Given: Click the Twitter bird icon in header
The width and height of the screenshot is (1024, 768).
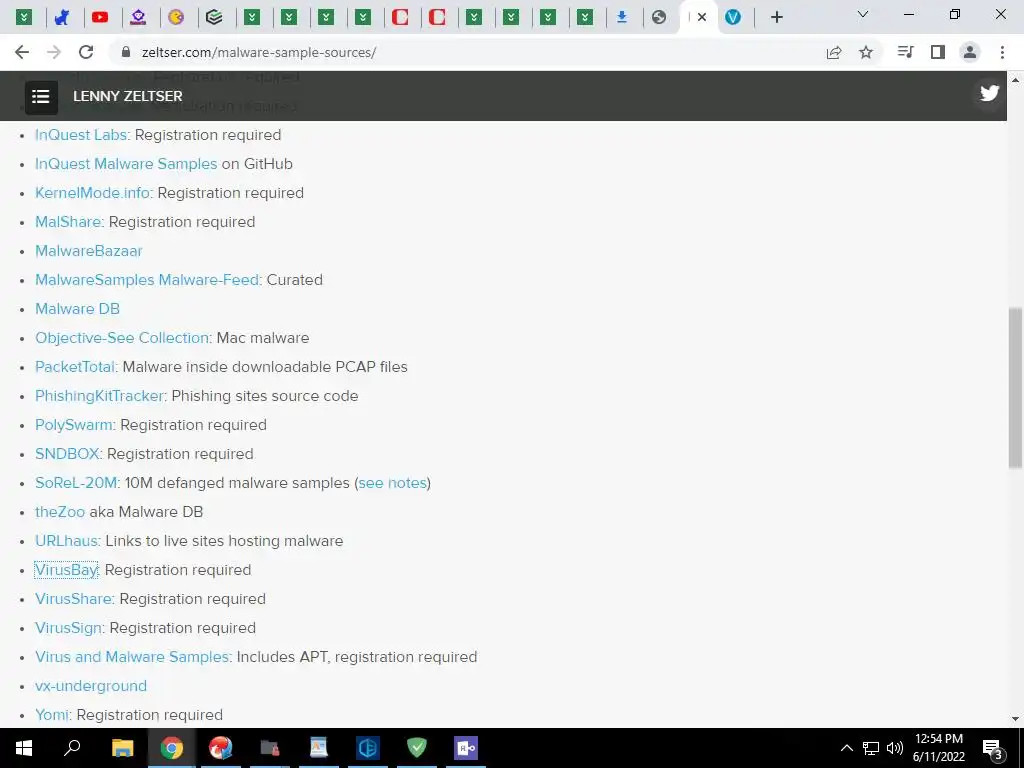Looking at the screenshot, I should (989, 93).
